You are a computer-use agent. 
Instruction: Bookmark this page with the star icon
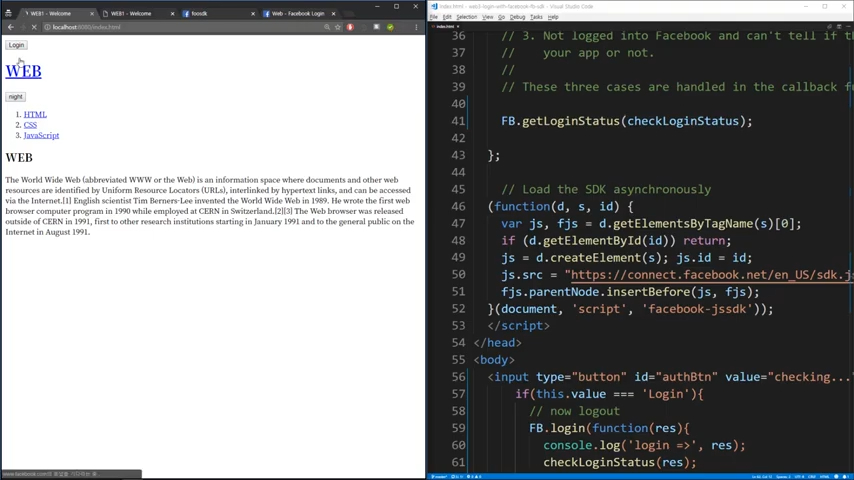(x=338, y=27)
